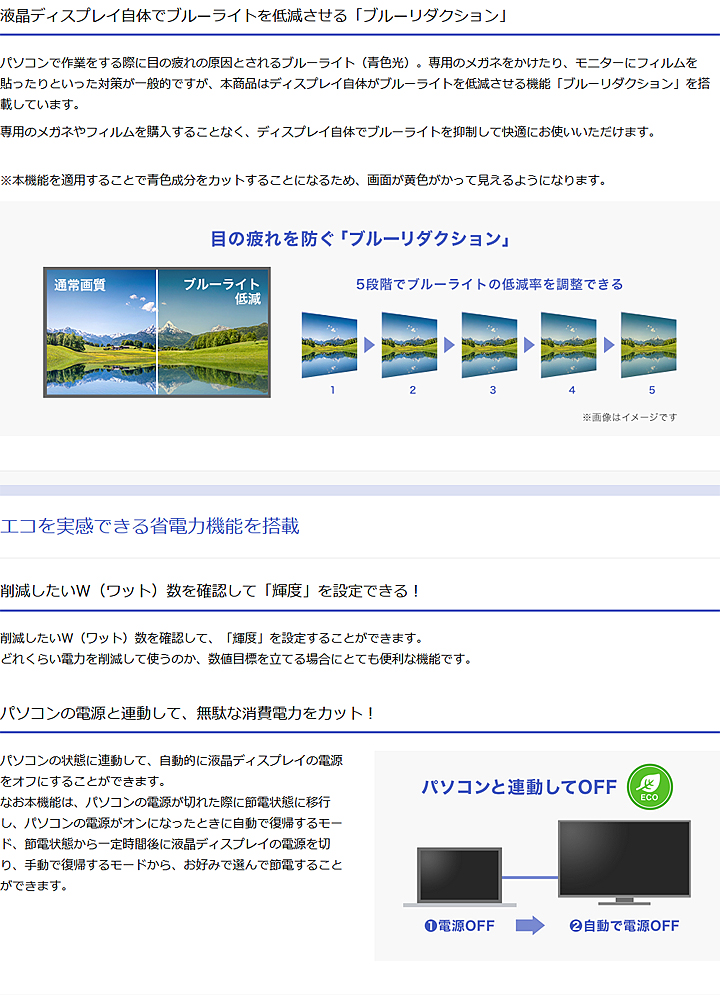
Task: Click the ブルーライト低減 half of comparison image
Action: (x=213, y=333)
